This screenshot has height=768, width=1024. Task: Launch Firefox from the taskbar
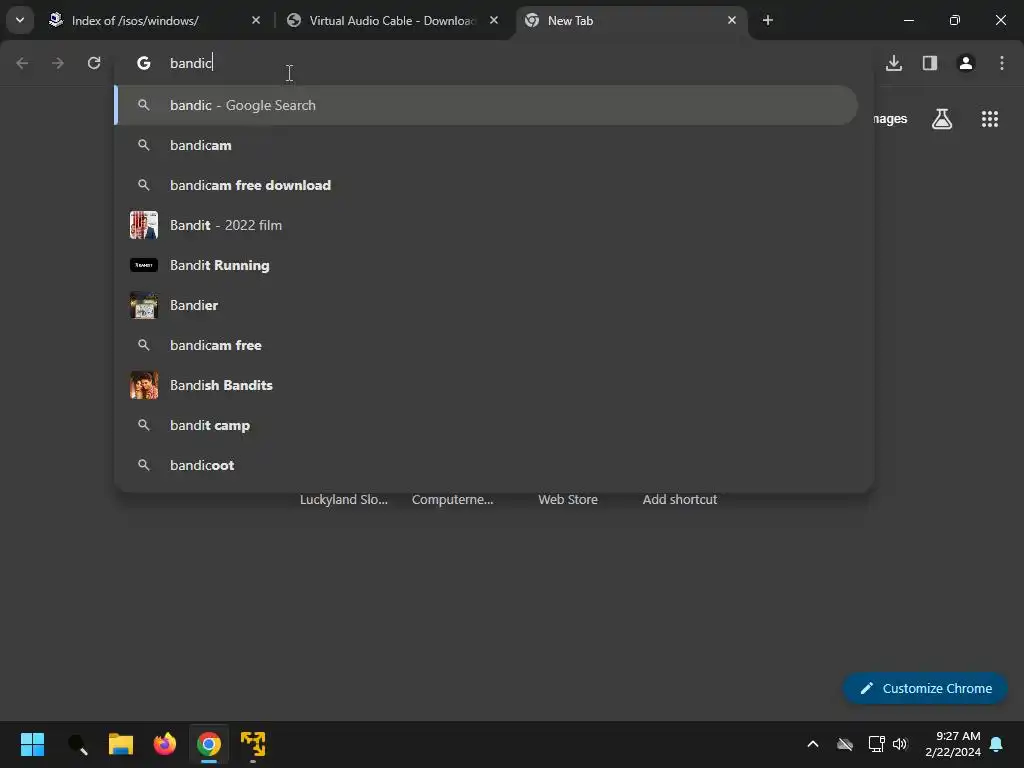[165, 744]
